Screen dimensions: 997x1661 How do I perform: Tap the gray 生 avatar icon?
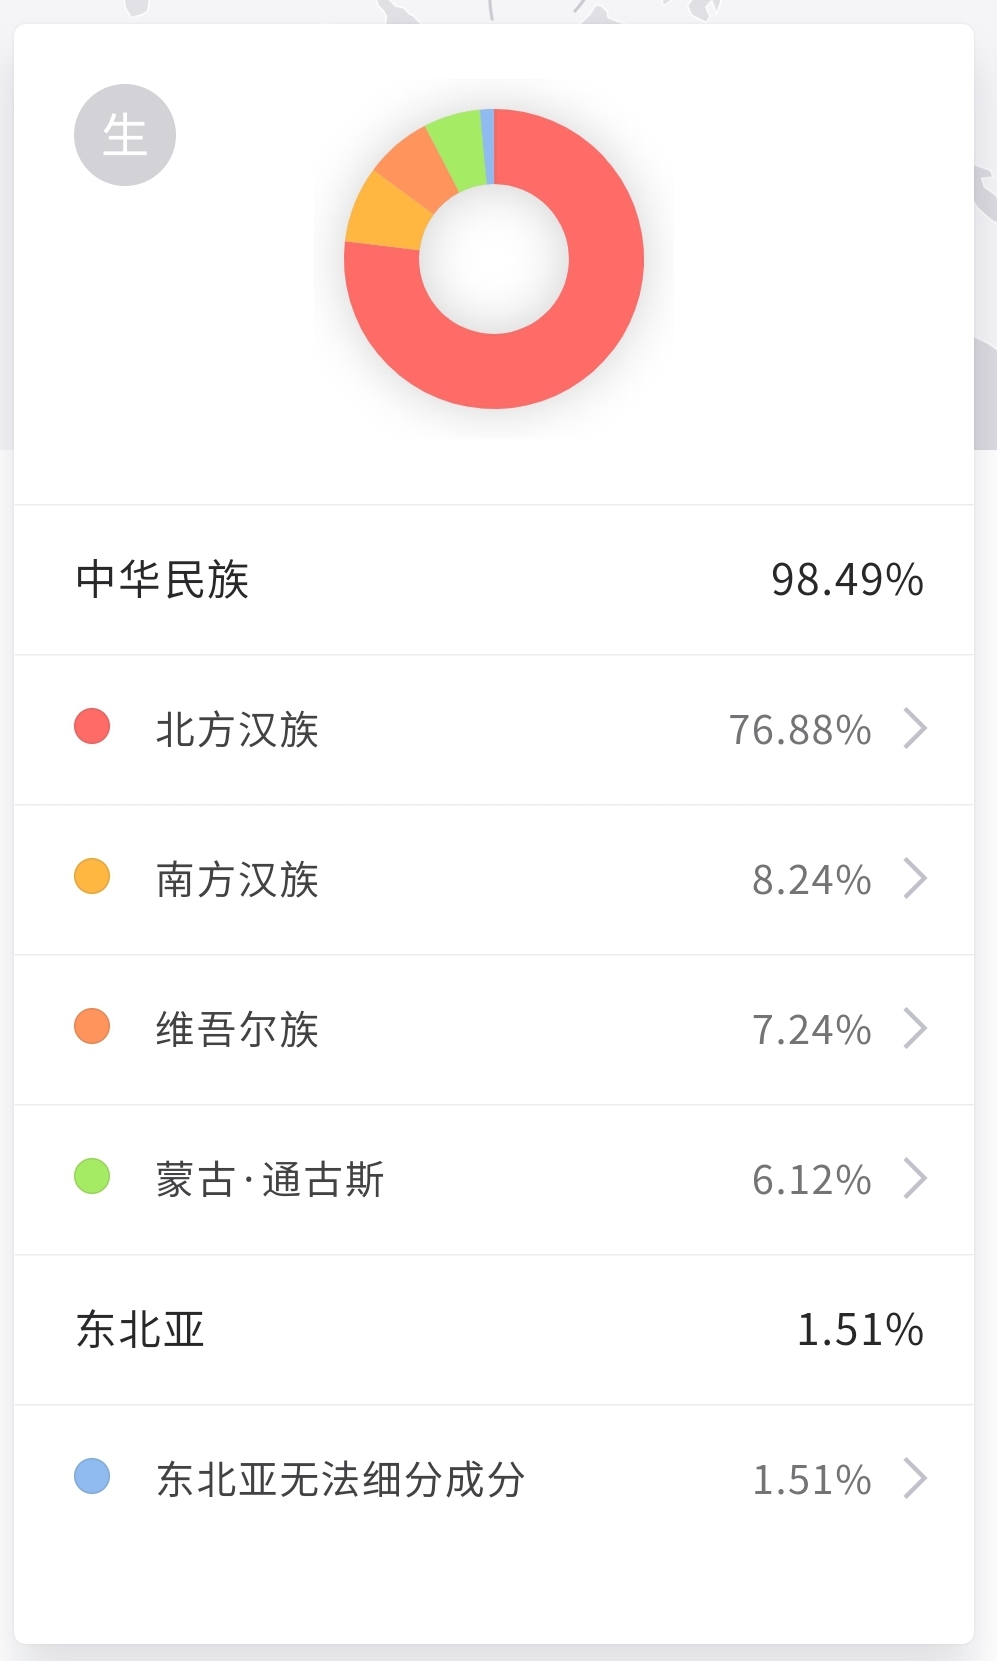tap(125, 135)
